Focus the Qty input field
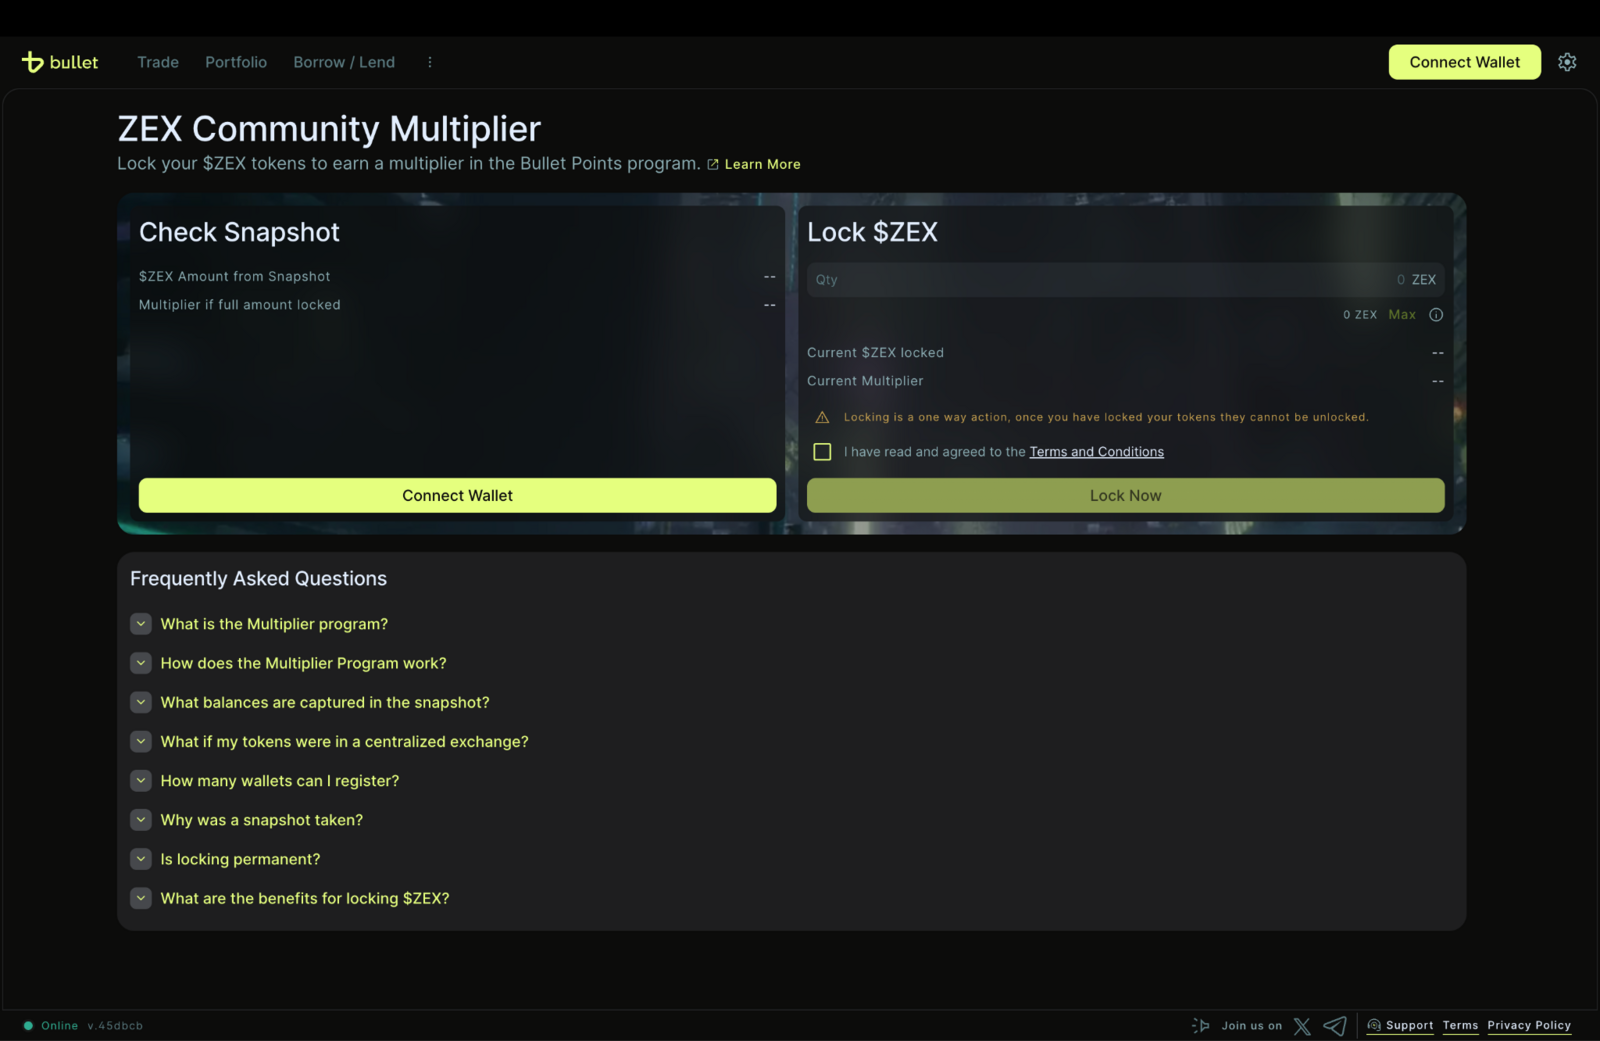 (1125, 280)
